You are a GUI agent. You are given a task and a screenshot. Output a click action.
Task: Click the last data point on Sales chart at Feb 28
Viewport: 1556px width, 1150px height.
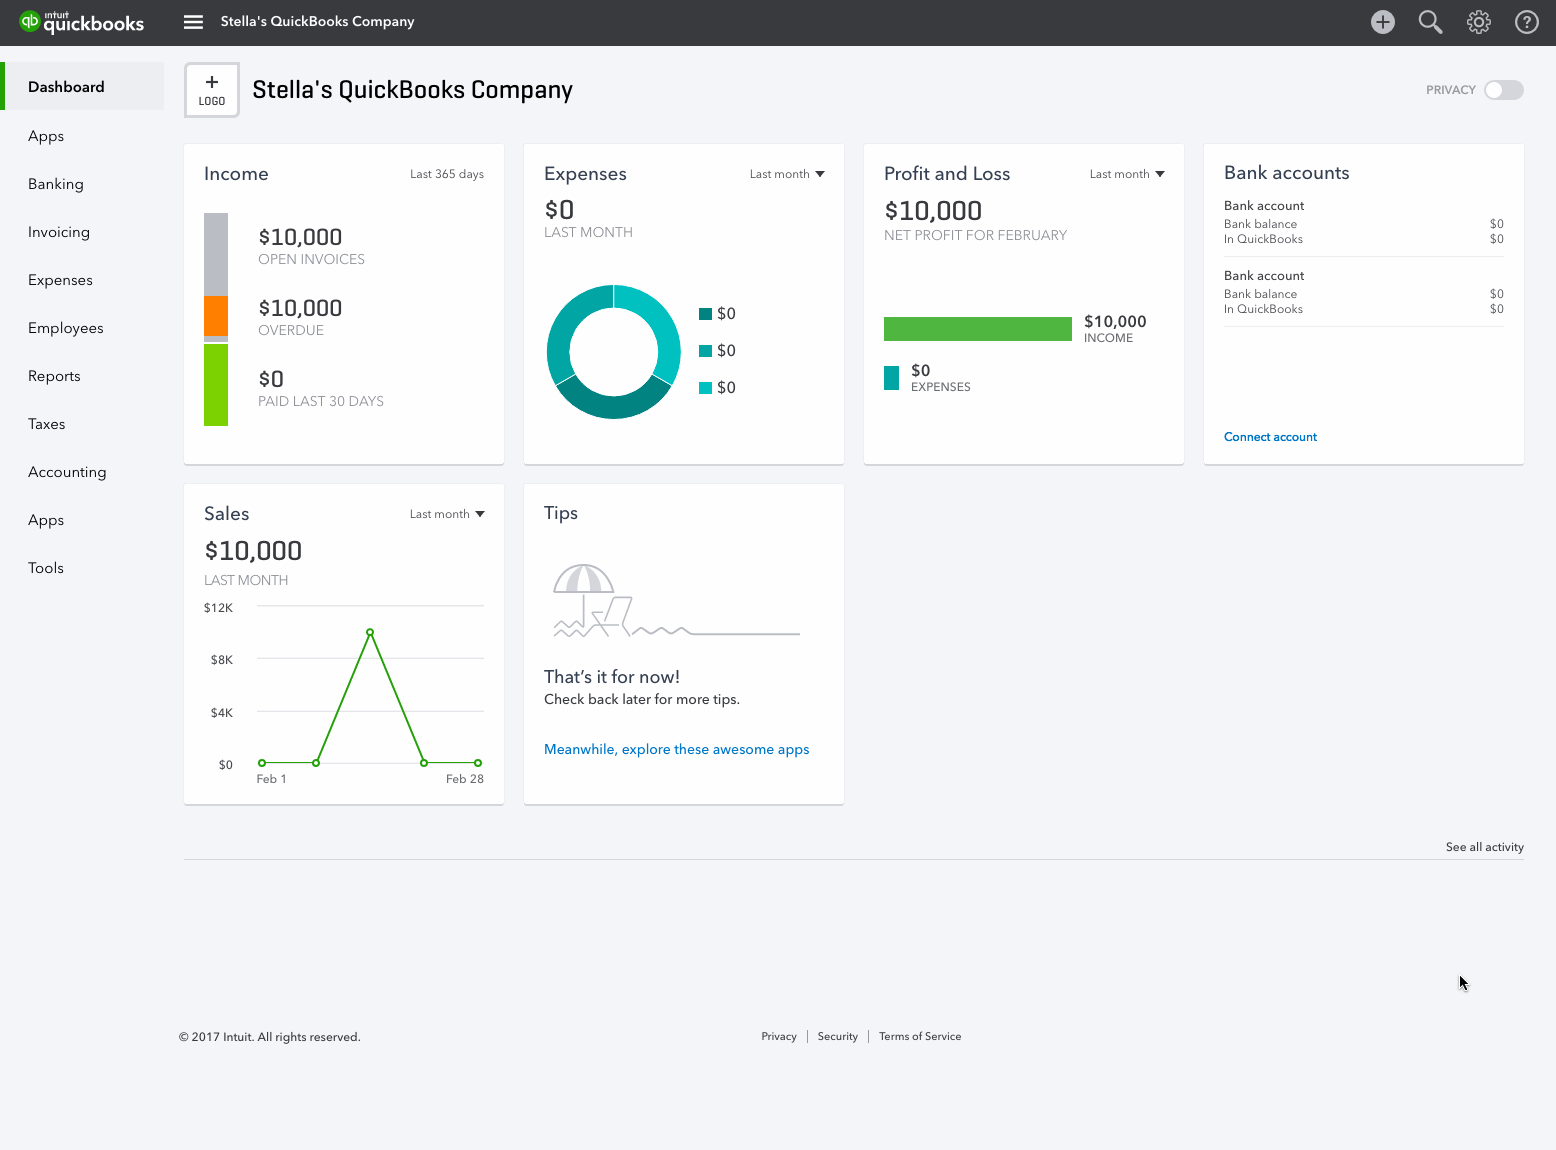(x=478, y=763)
